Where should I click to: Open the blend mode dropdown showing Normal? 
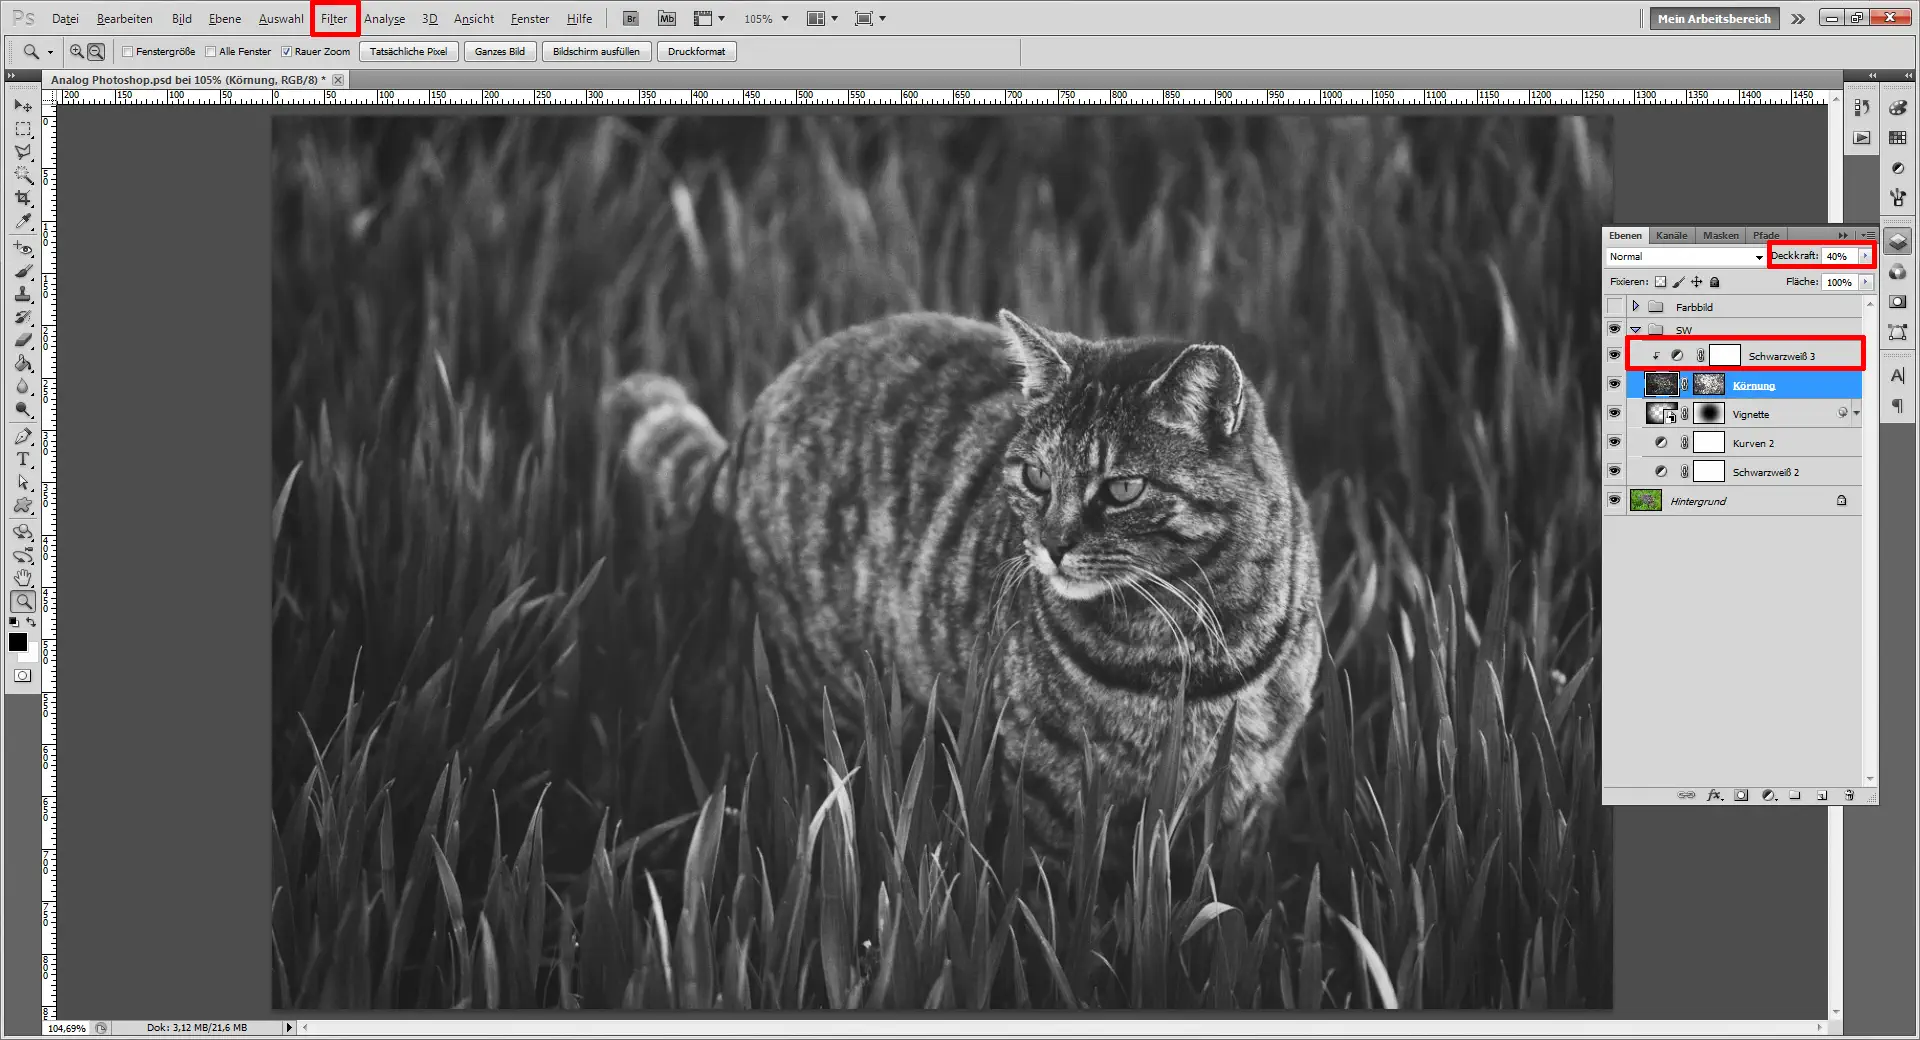[x=1683, y=257]
